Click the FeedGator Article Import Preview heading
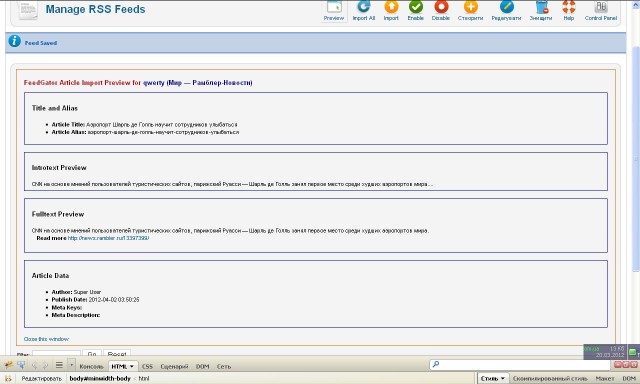Viewport: 640px width, 384px height. 138,83
